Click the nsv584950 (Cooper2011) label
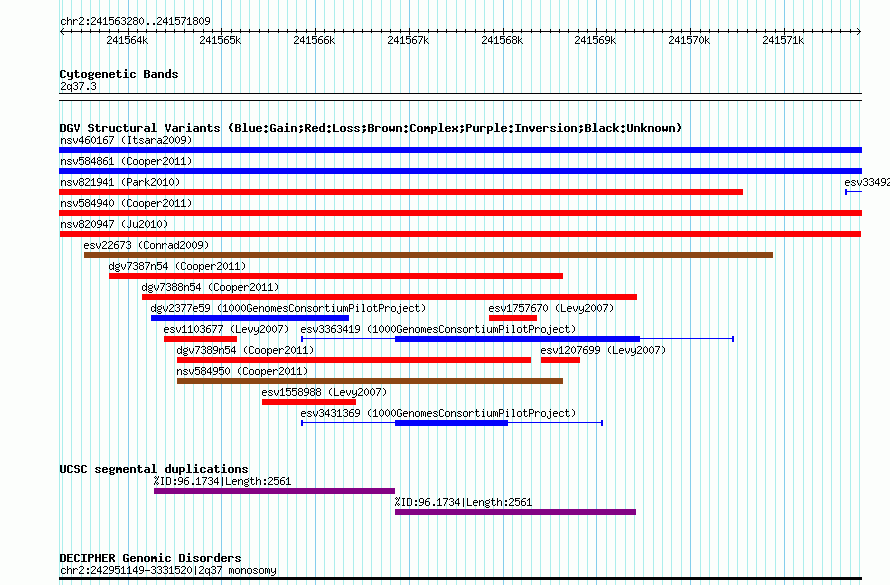This screenshot has height=585, width=890. pos(242,371)
